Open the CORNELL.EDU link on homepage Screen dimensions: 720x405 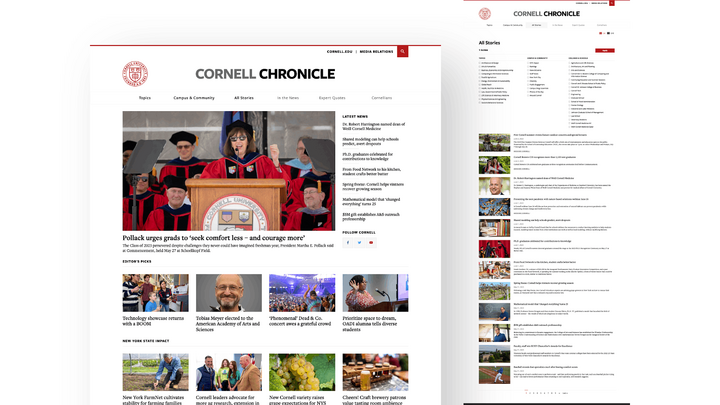pyautogui.click(x=340, y=51)
